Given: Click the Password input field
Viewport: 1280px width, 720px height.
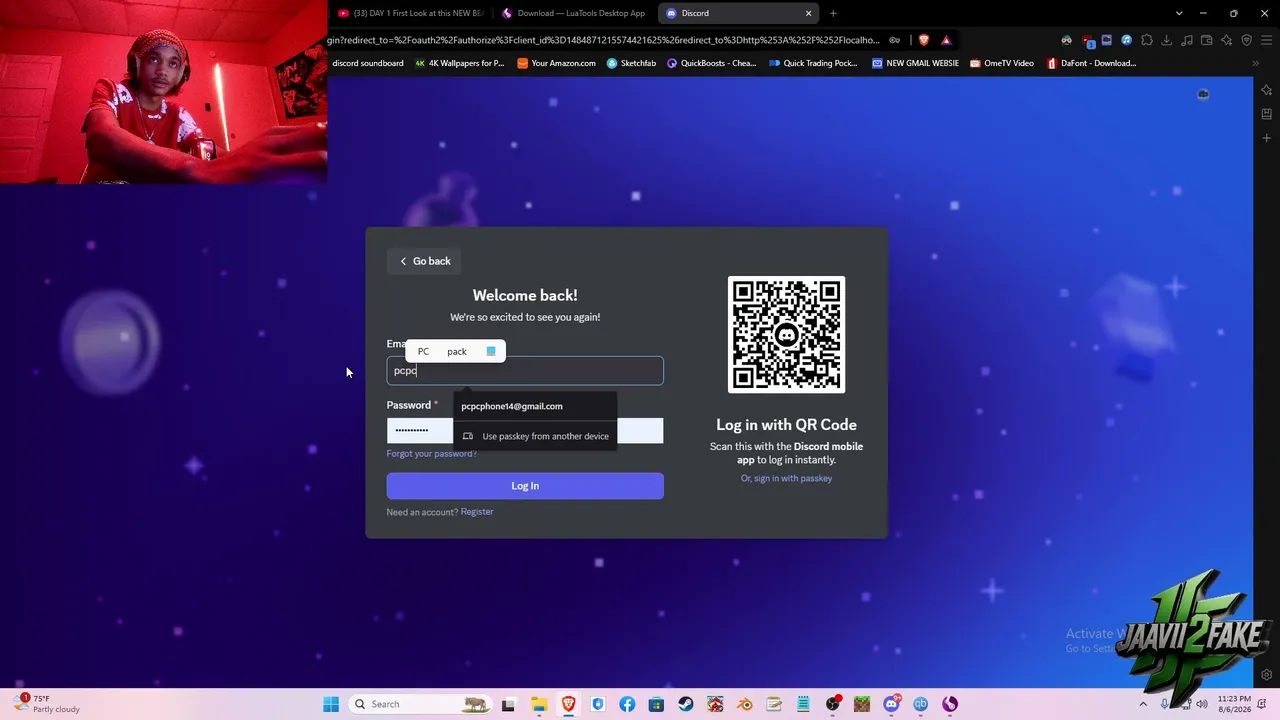Looking at the screenshot, I should pos(525,430).
